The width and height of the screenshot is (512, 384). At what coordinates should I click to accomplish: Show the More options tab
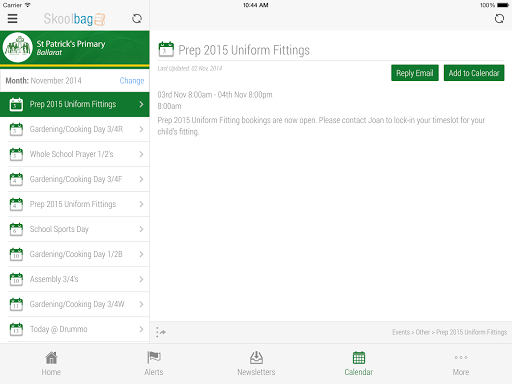[461, 364]
